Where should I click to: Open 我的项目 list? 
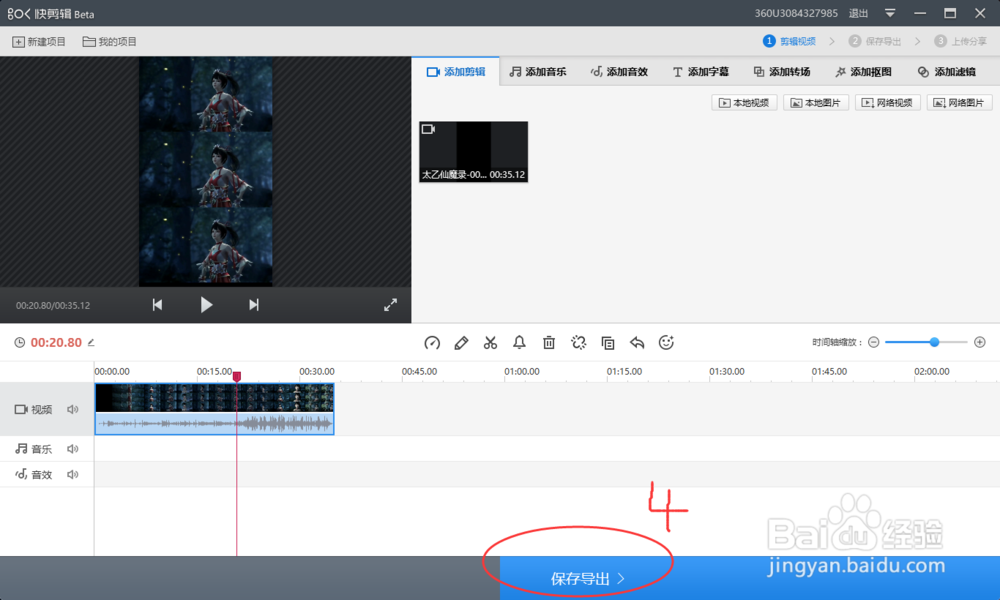click(x=110, y=41)
